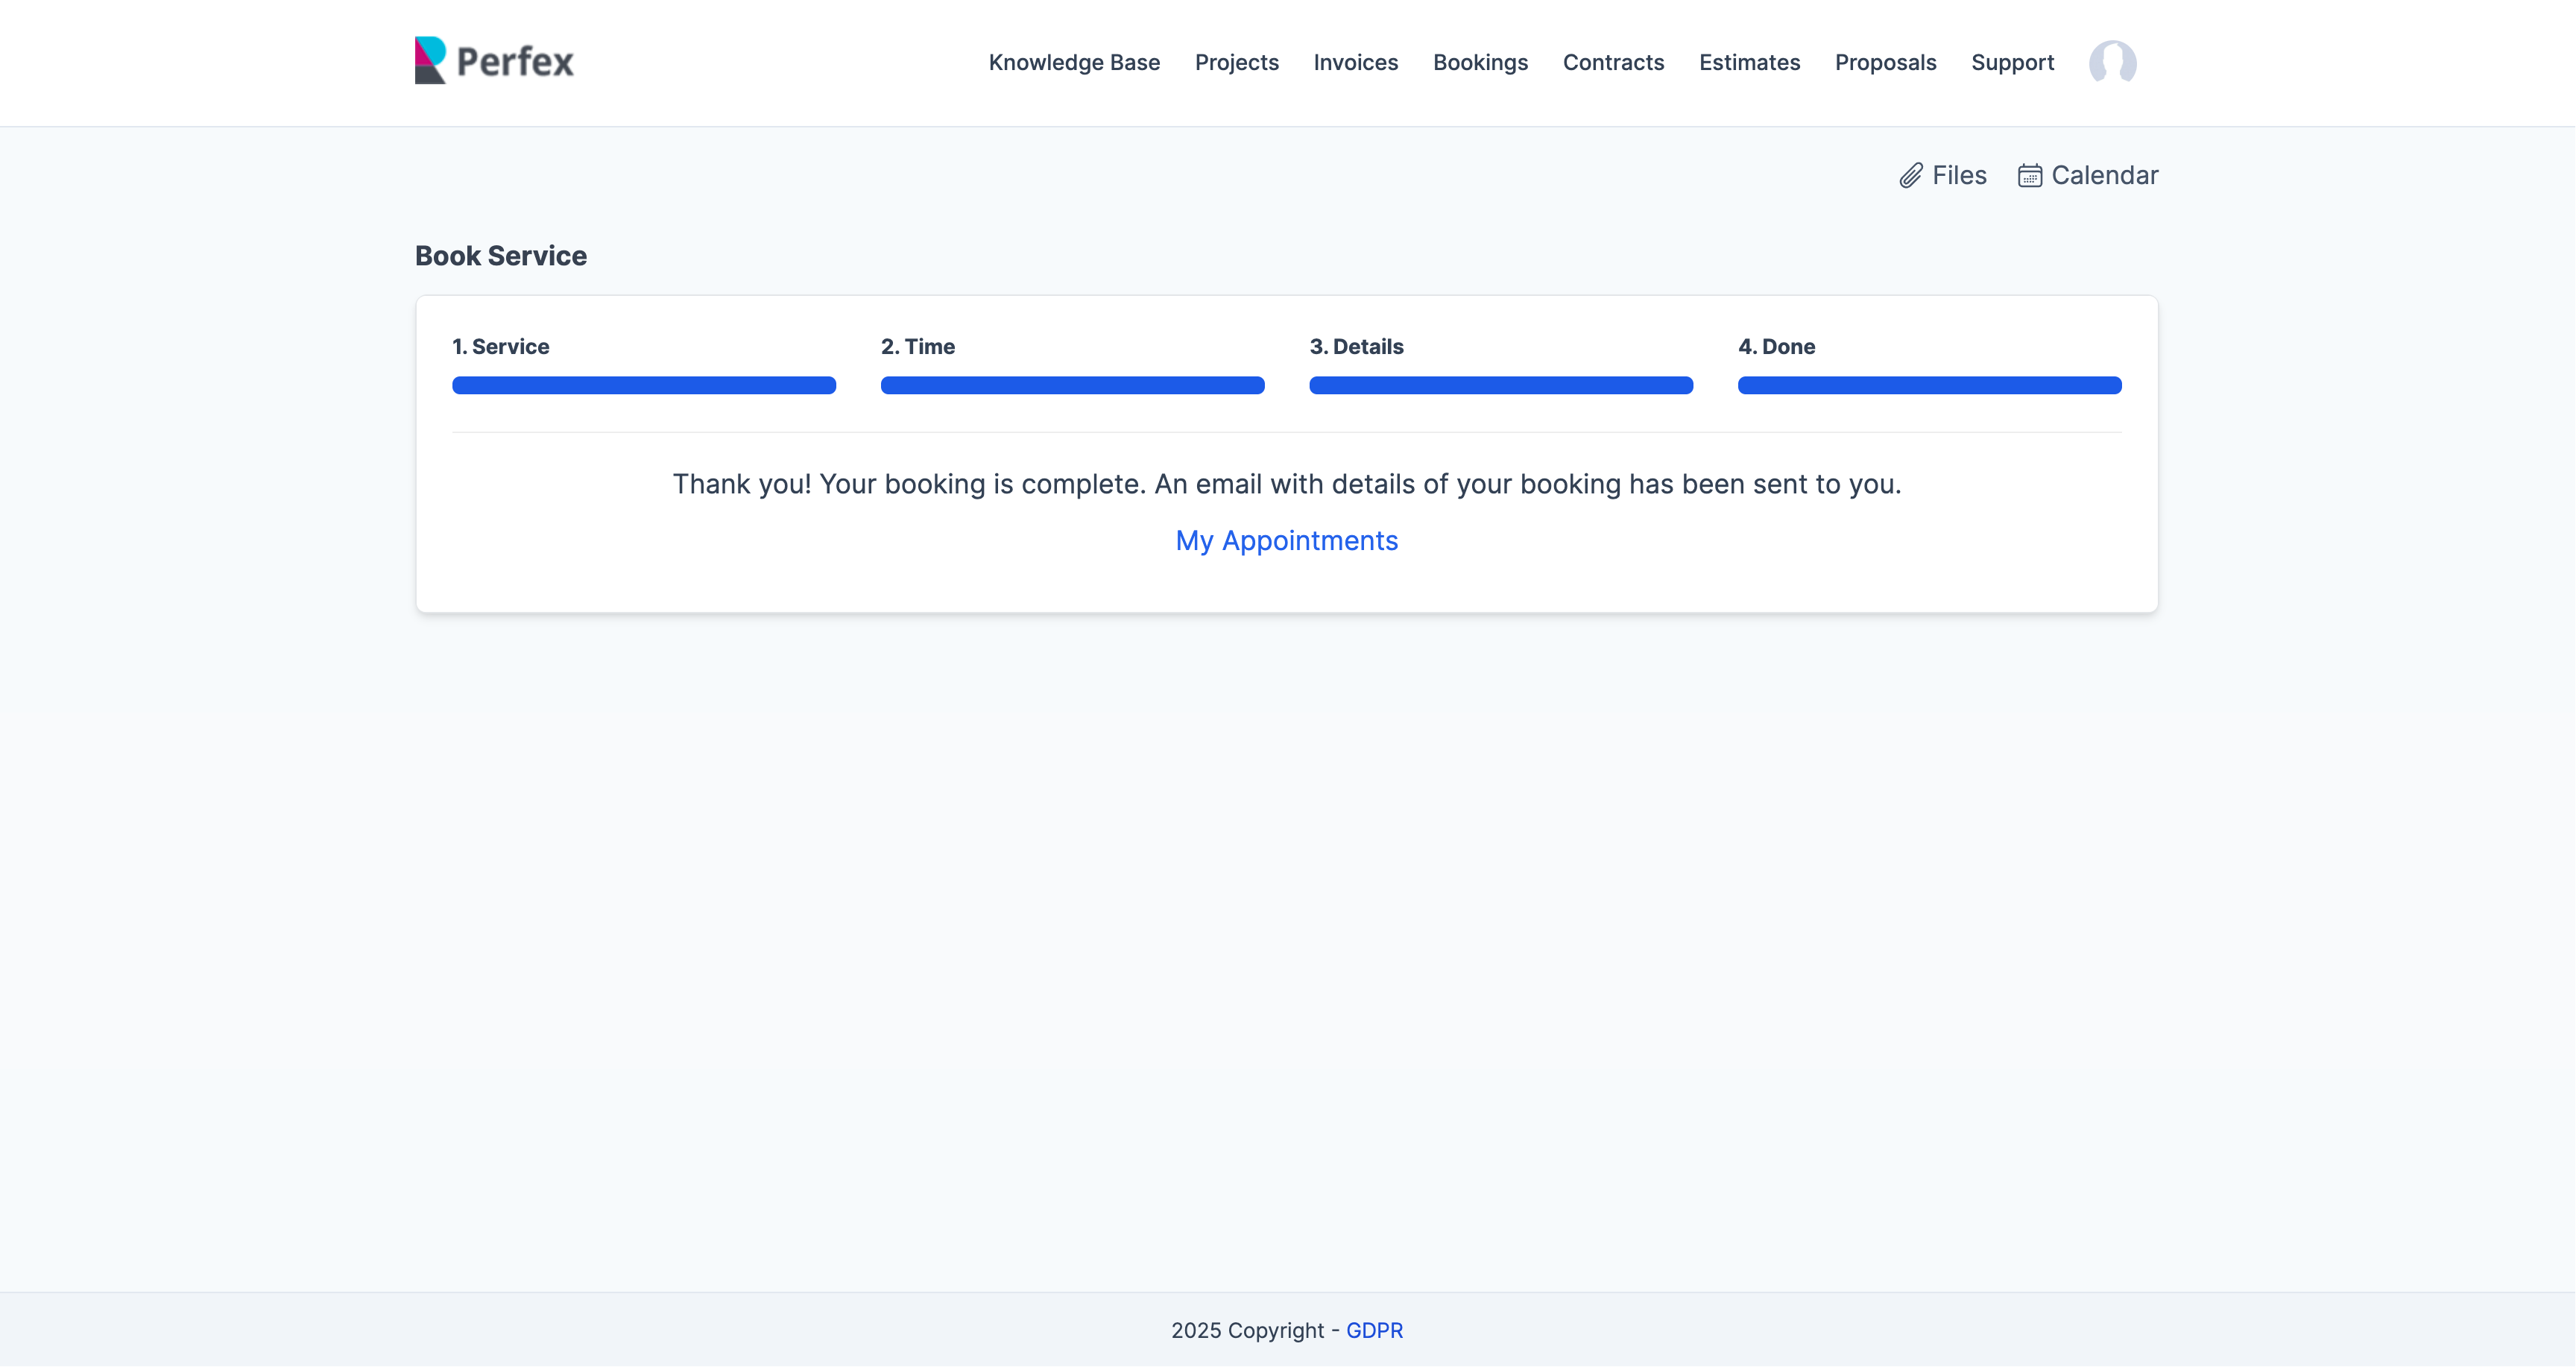The width and height of the screenshot is (2576, 1367).
Task: Click the Perfex logo
Action: point(494,61)
